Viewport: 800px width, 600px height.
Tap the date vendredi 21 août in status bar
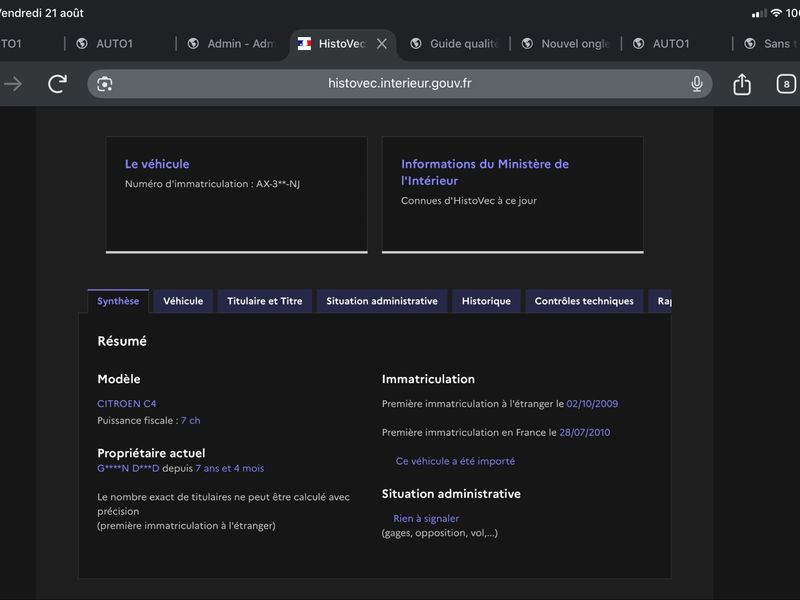pos(42,13)
